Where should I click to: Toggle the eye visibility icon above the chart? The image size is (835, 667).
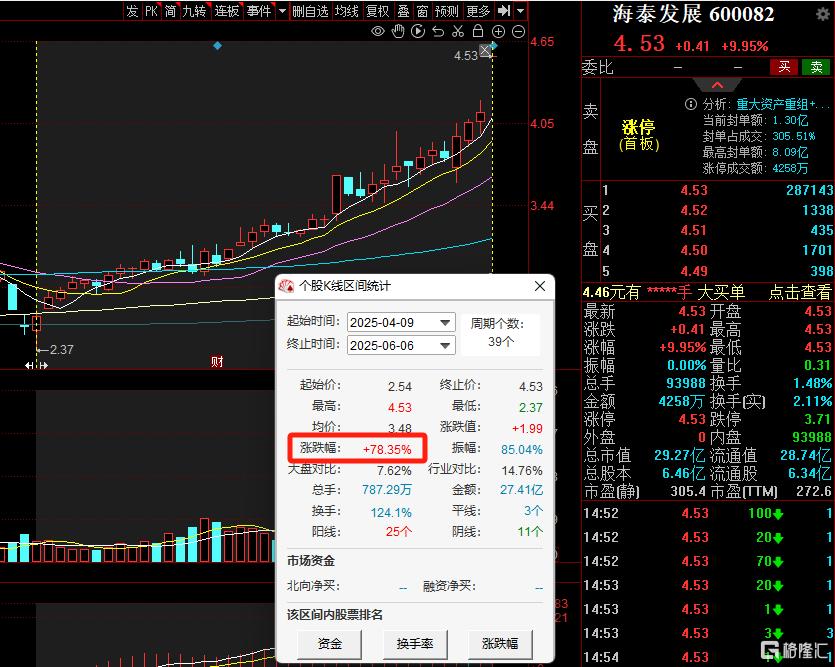[x=378, y=31]
